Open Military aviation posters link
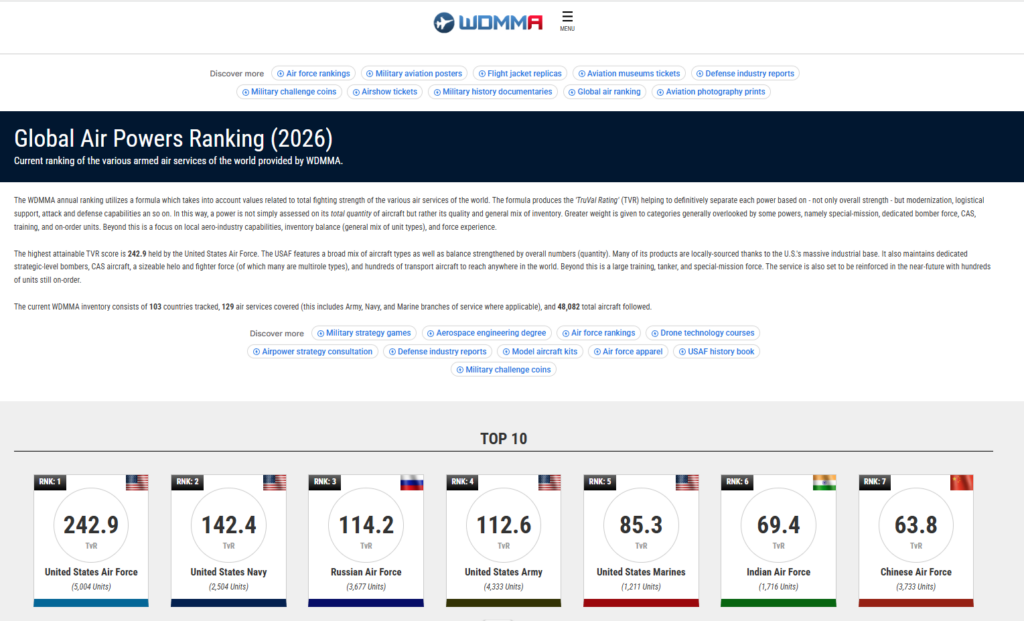Viewport: 1024px width, 621px height. (x=412, y=73)
